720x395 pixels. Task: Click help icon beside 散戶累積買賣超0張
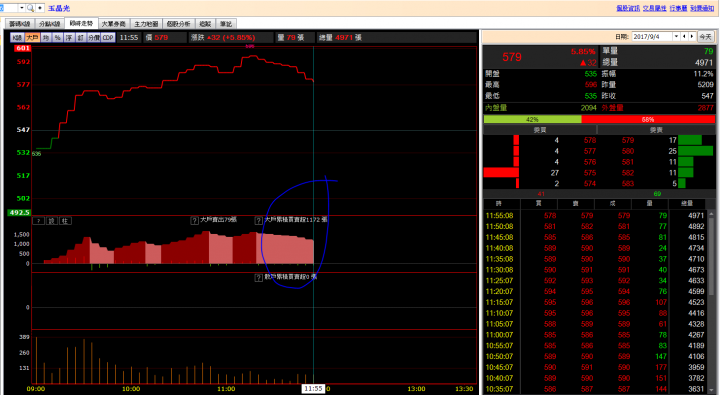[259, 277]
